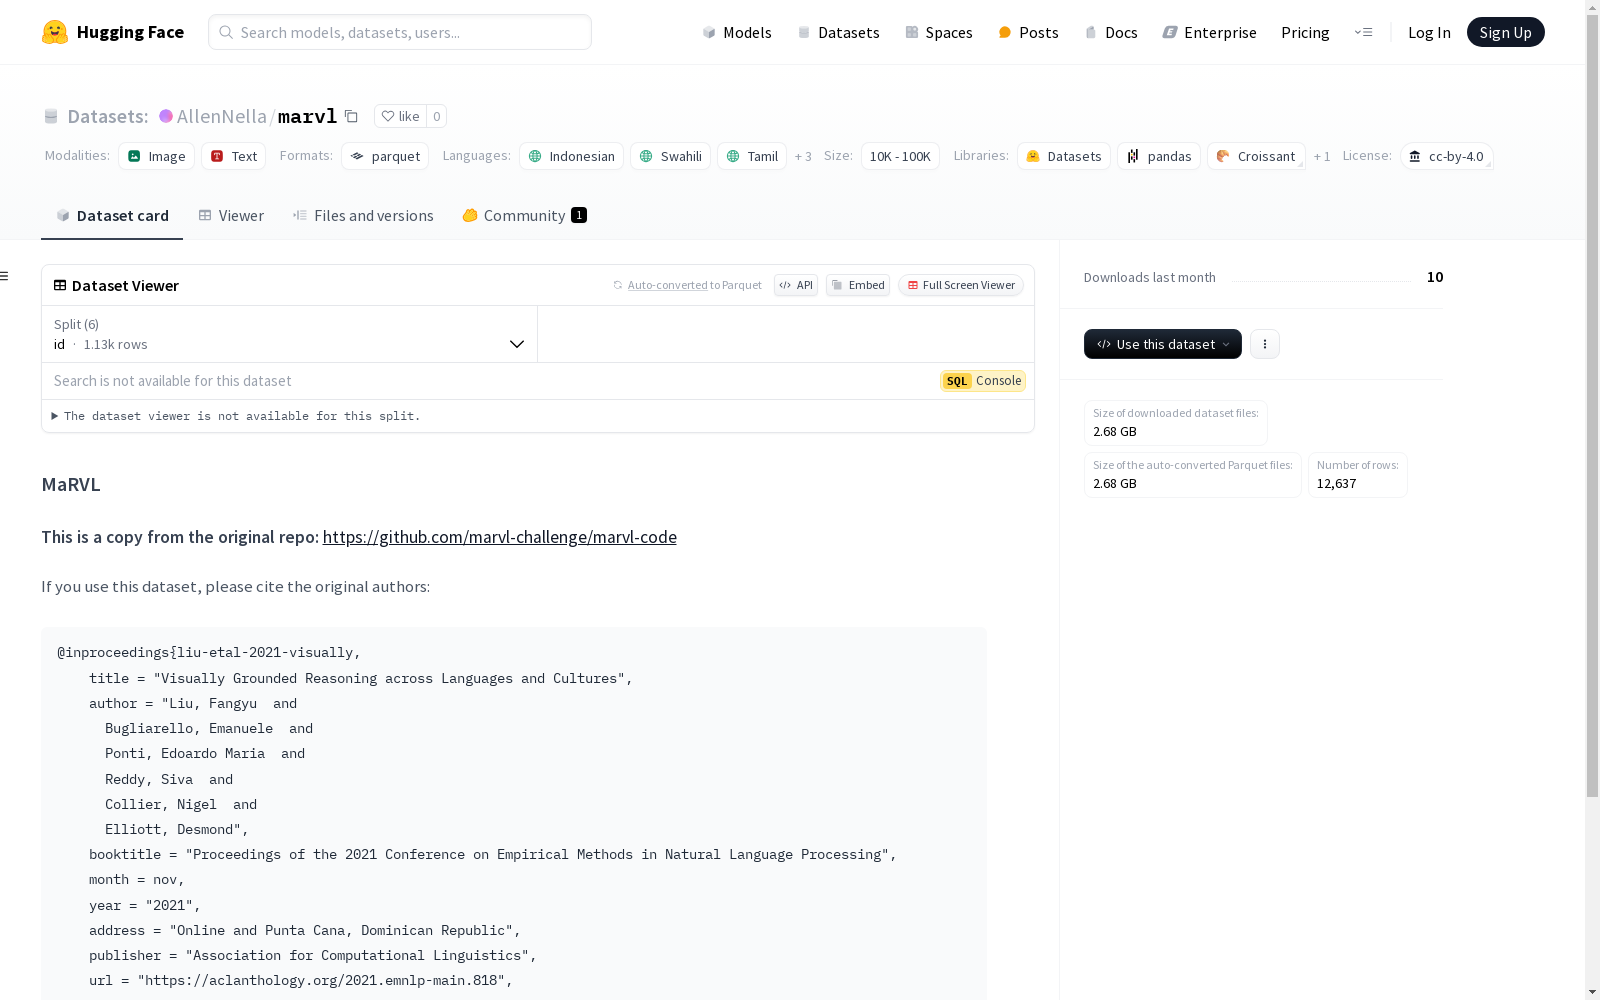This screenshot has width=1600, height=1000.
Task: Select the Datasets library tag
Action: (1064, 156)
